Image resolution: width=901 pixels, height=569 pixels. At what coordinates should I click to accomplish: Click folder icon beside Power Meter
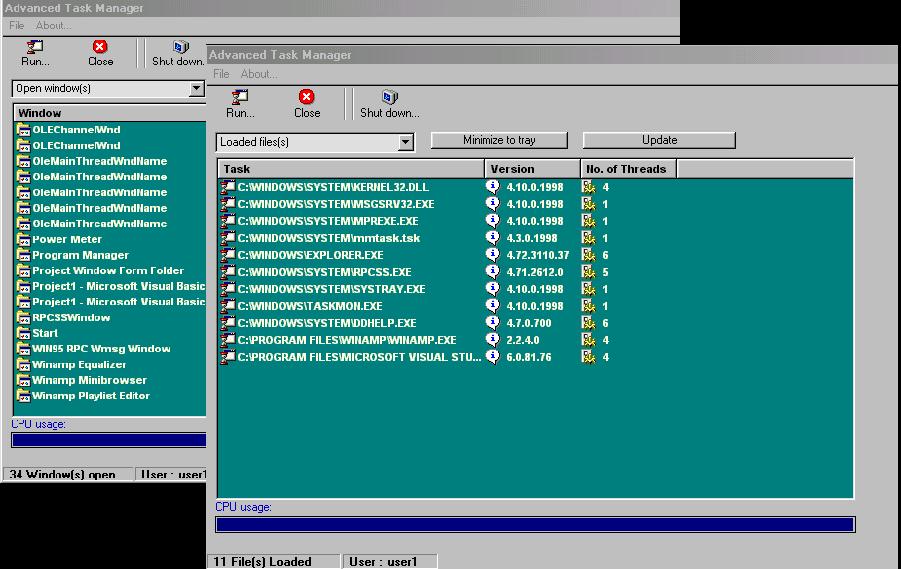point(24,239)
